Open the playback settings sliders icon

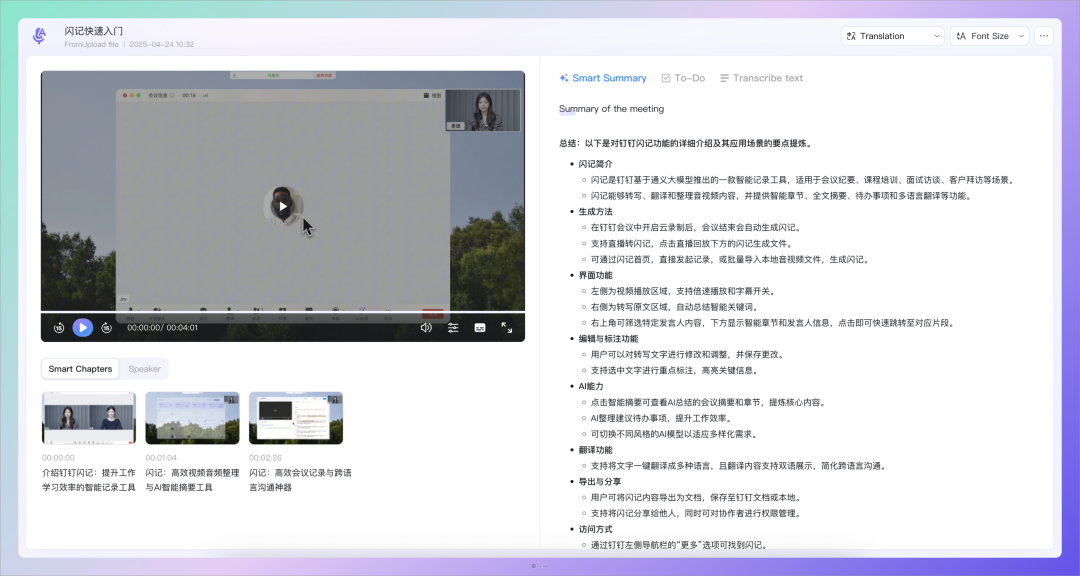(x=453, y=327)
